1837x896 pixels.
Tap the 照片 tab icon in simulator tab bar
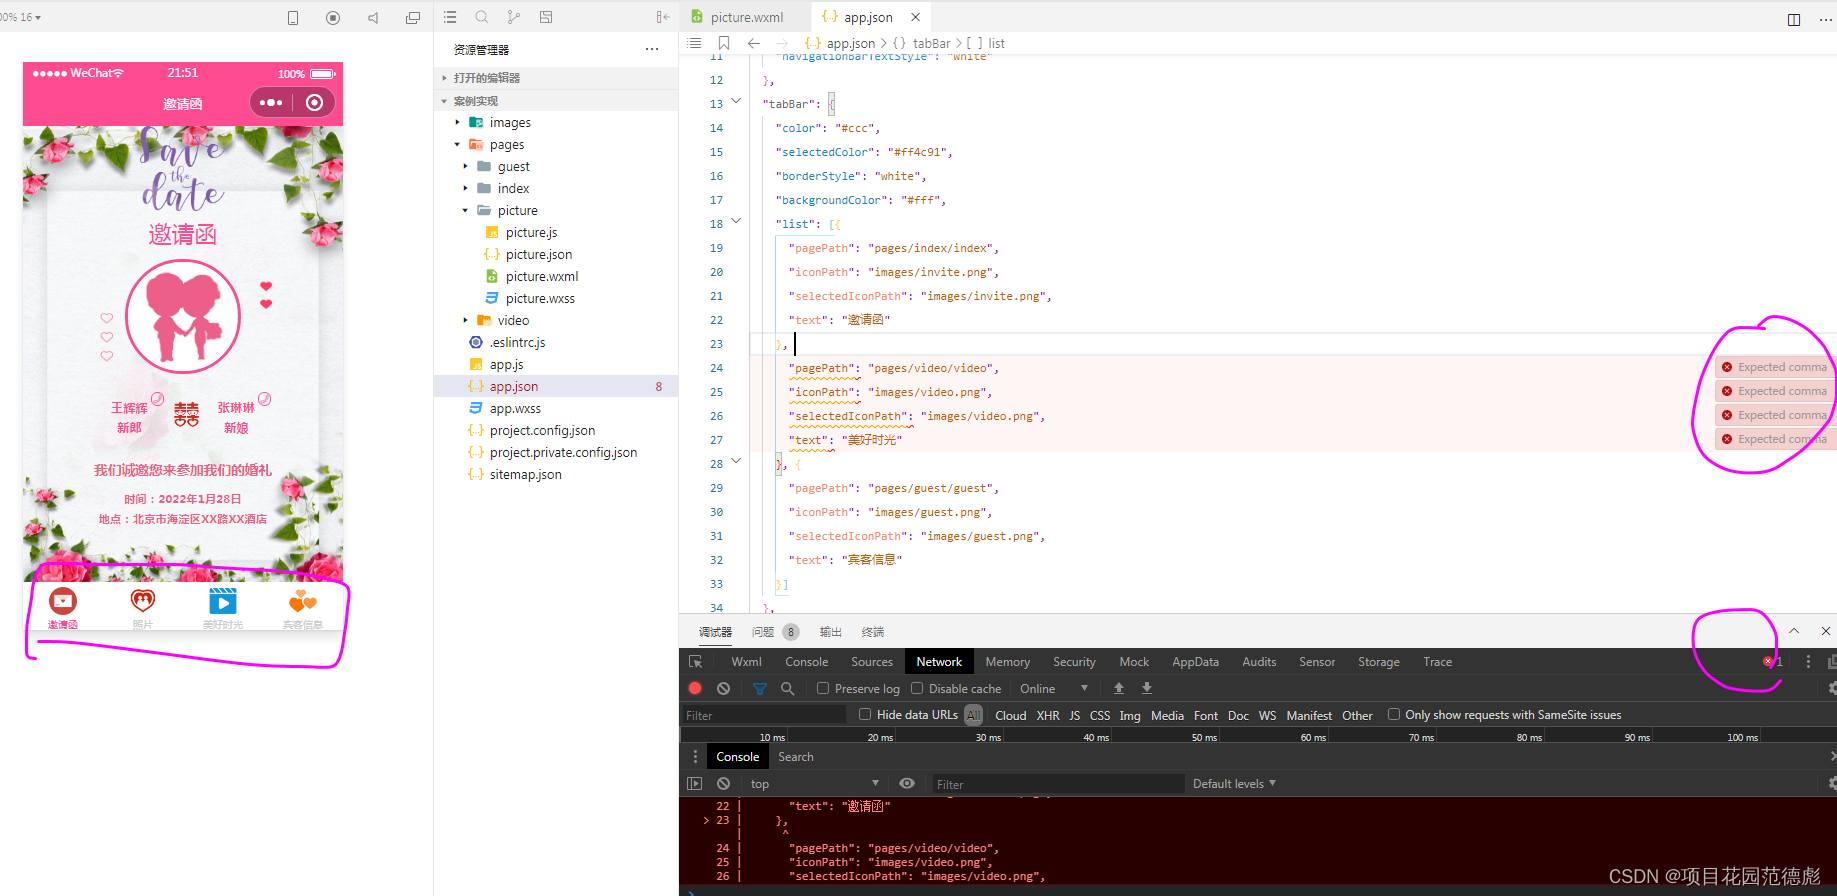(143, 601)
